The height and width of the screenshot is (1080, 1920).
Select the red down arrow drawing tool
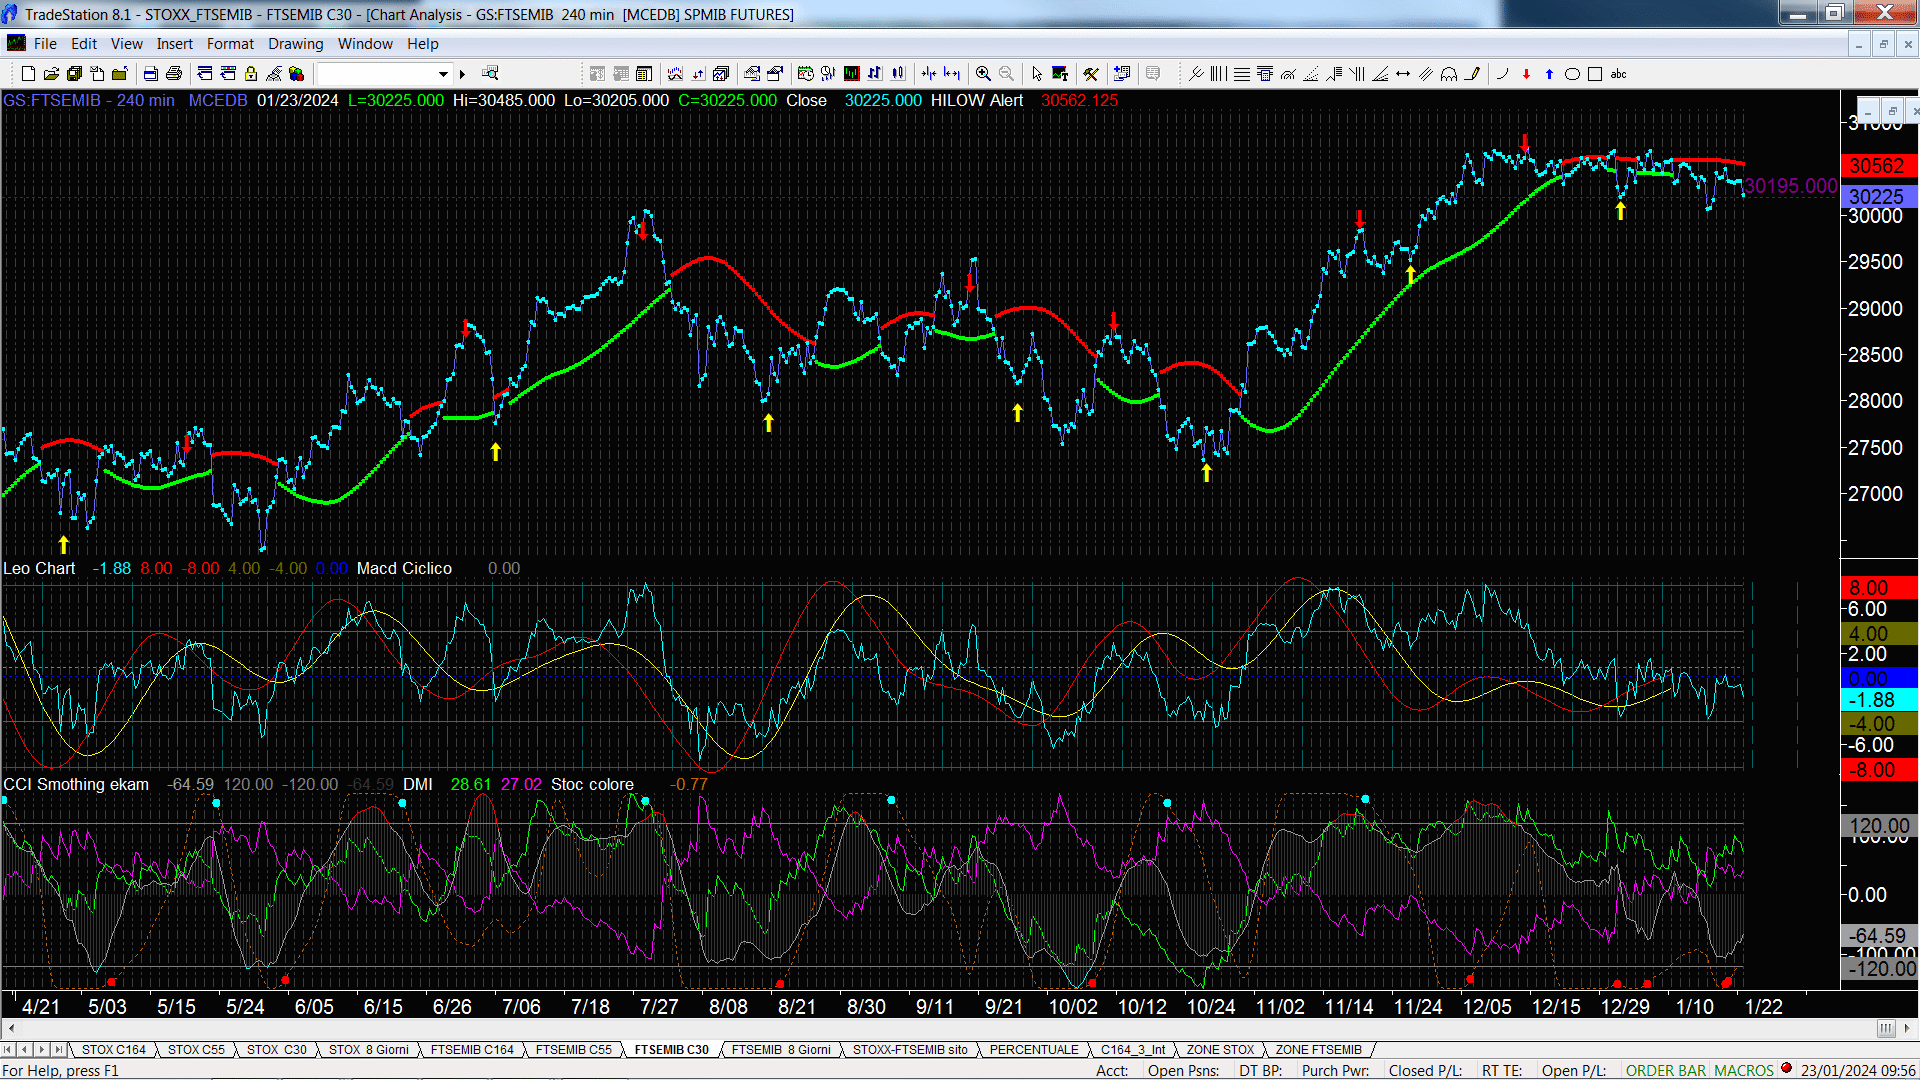pyautogui.click(x=1526, y=74)
